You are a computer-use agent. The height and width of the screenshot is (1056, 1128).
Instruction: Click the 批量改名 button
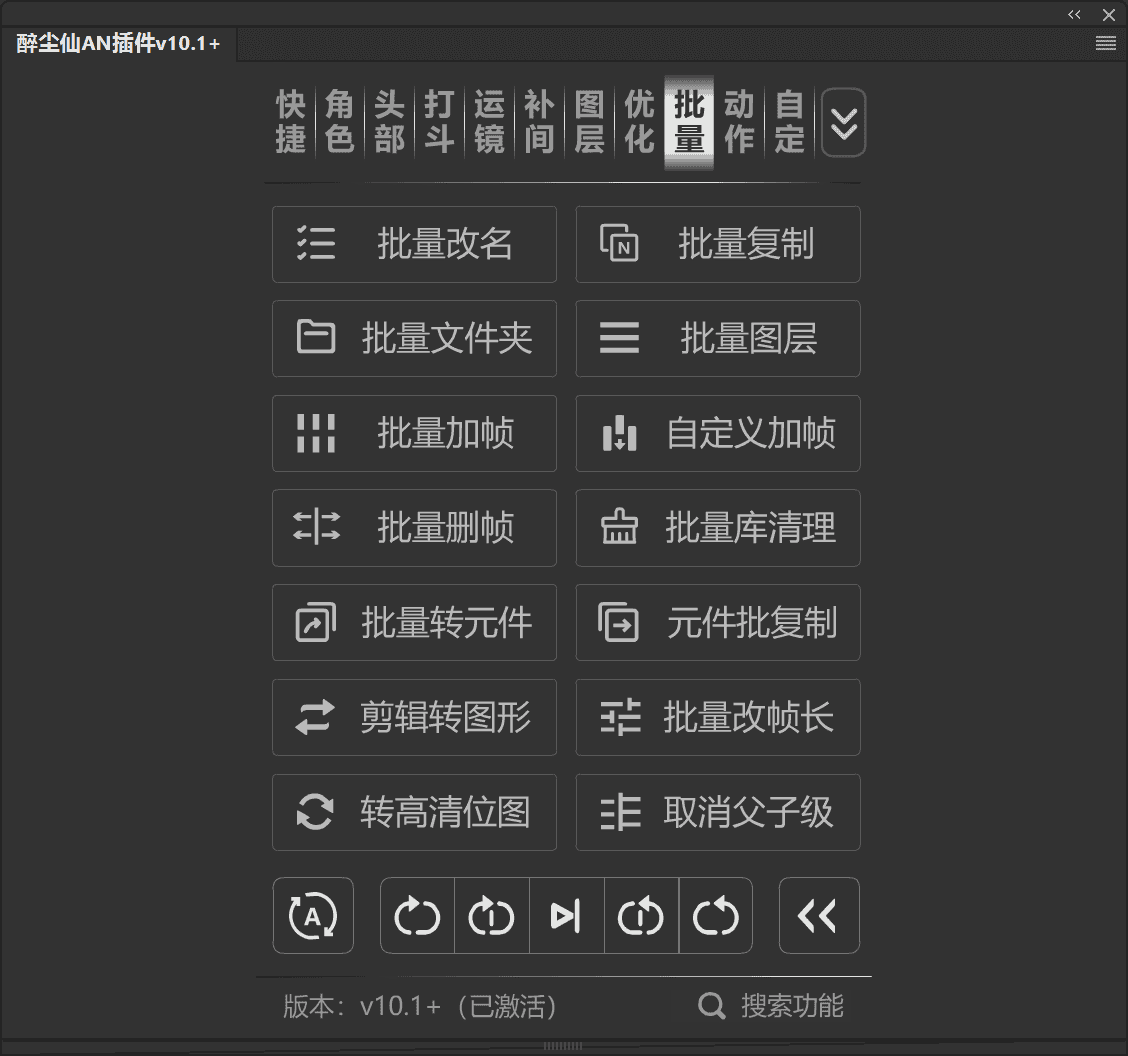click(414, 244)
